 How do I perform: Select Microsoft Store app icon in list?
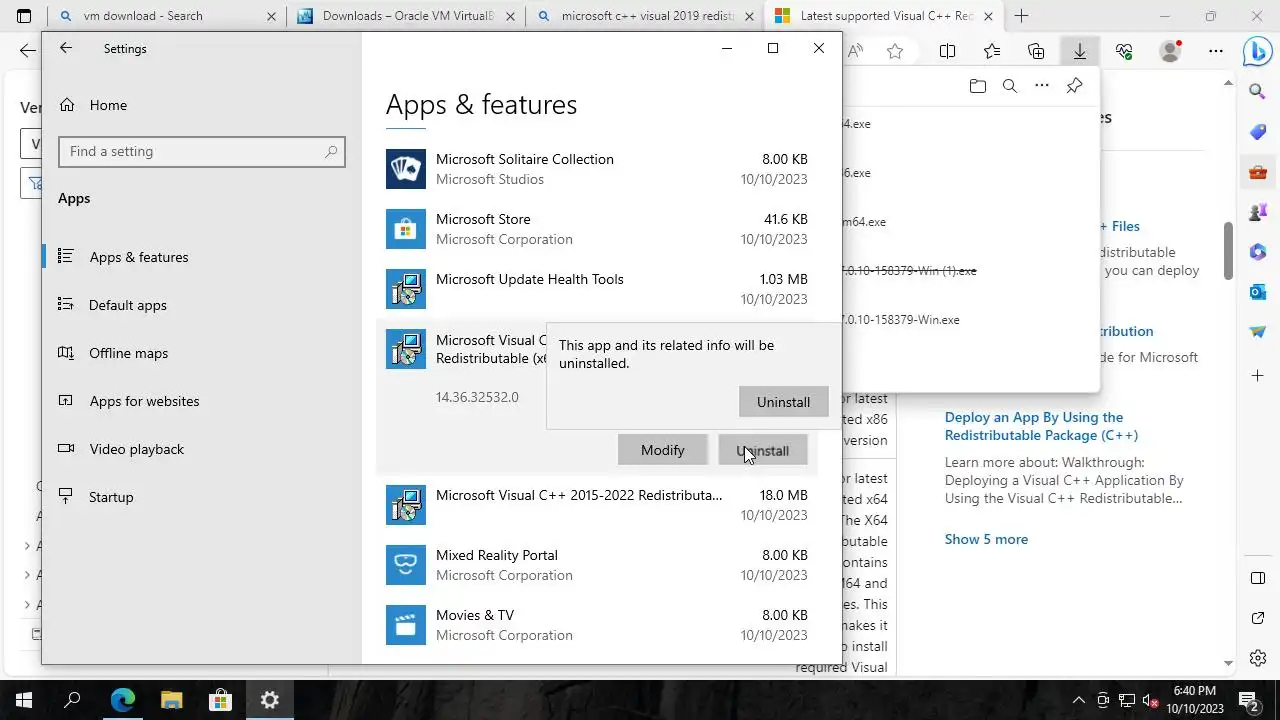tap(406, 229)
